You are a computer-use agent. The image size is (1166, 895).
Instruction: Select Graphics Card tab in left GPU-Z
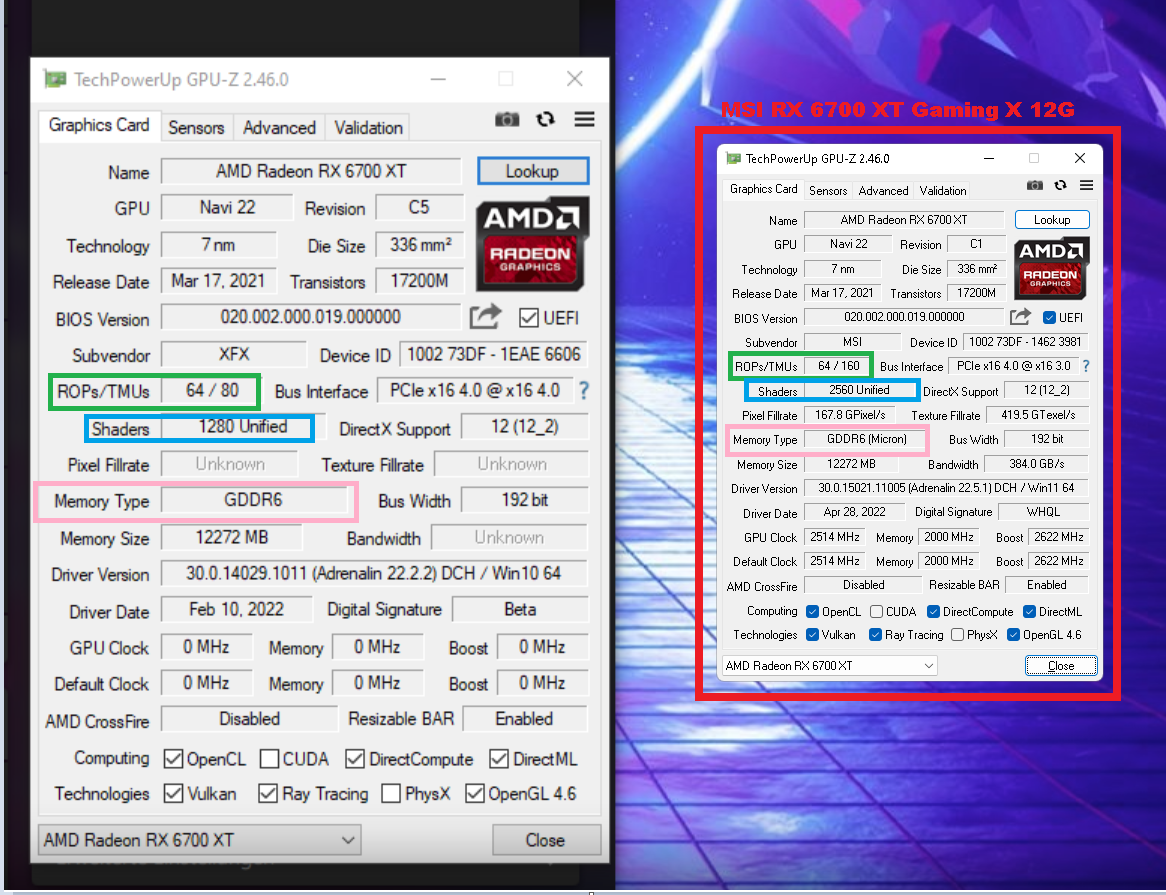[99, 125]
